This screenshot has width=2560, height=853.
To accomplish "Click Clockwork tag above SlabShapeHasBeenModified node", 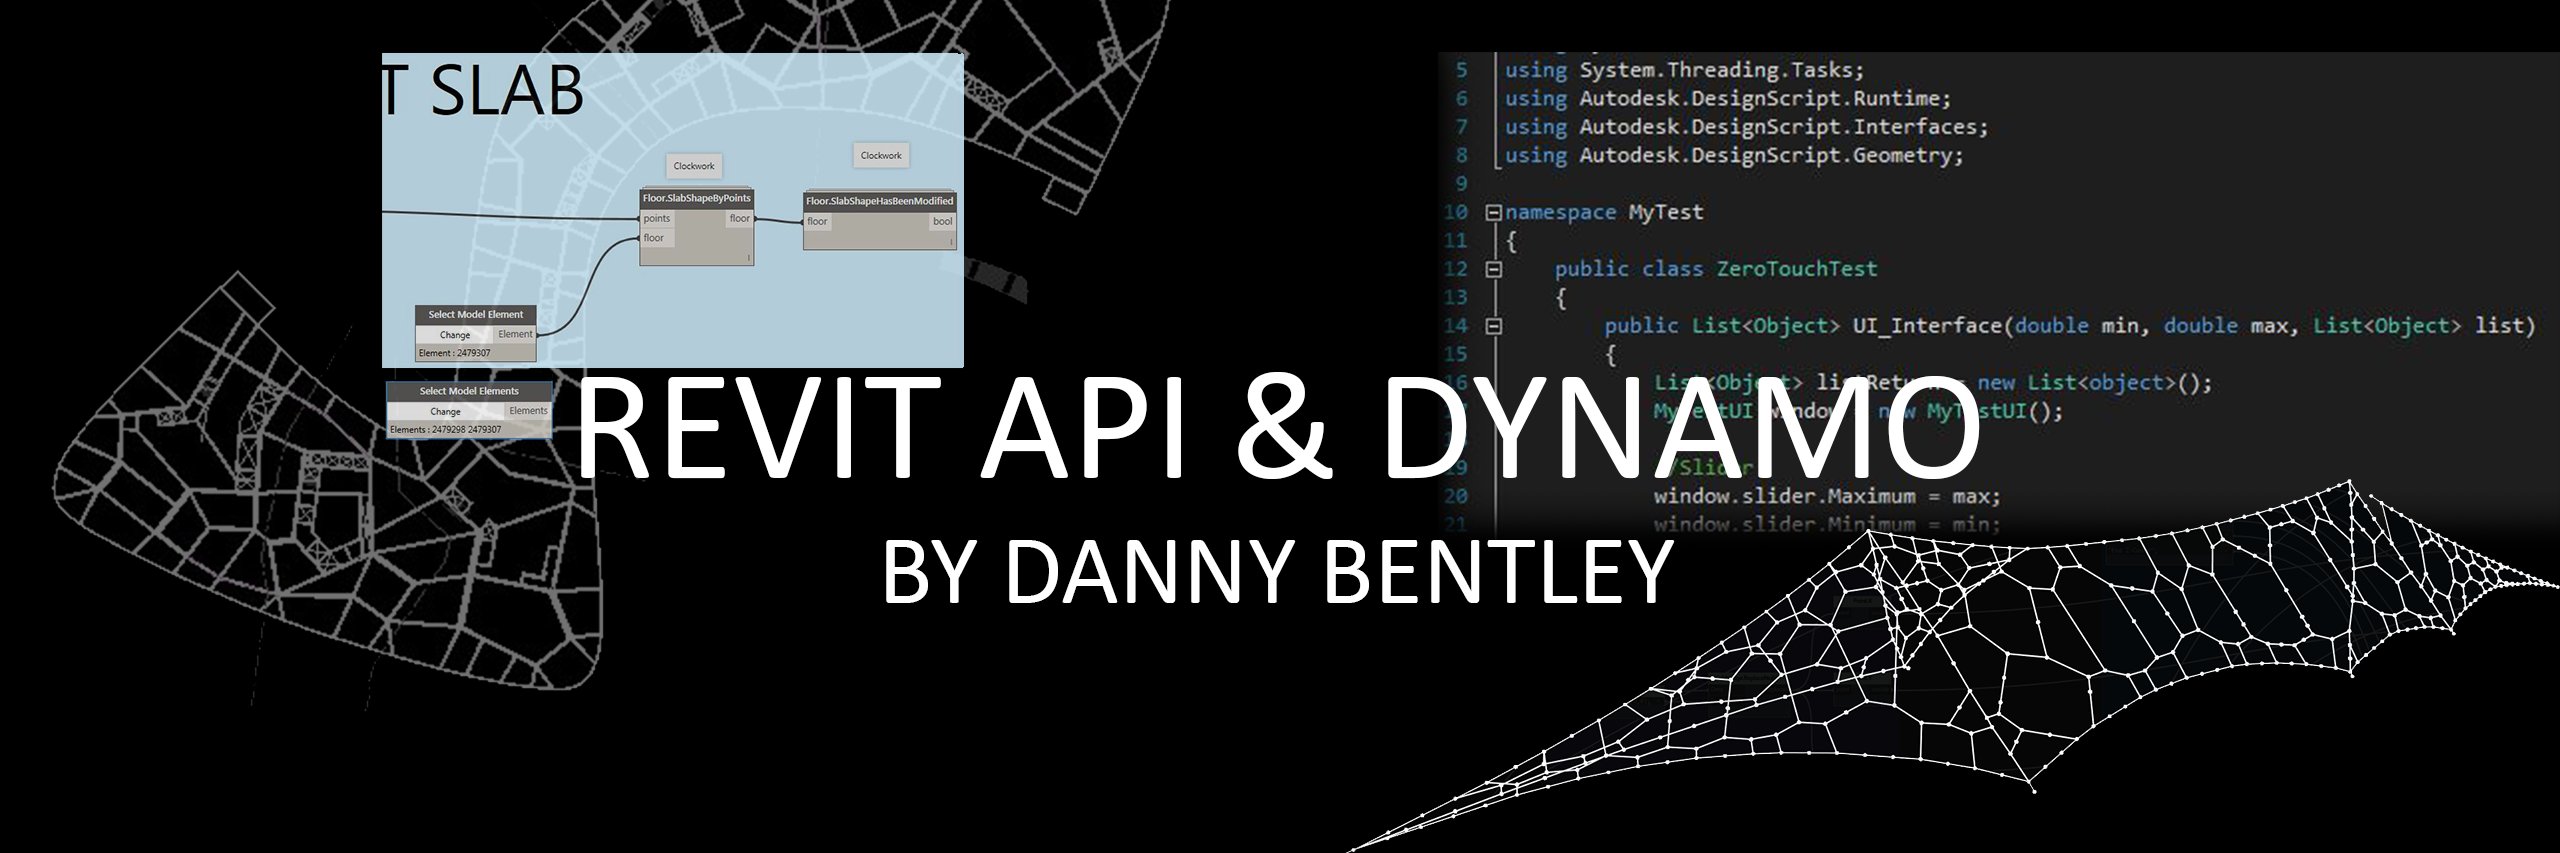I will (x=881, y=155).
